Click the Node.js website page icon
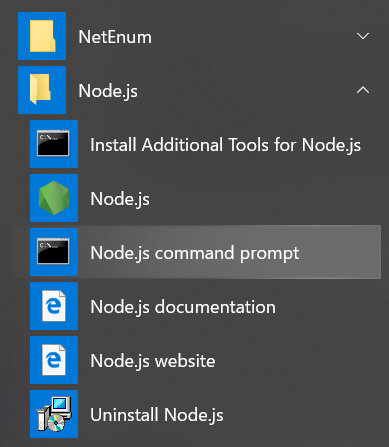 coord(54,360)
